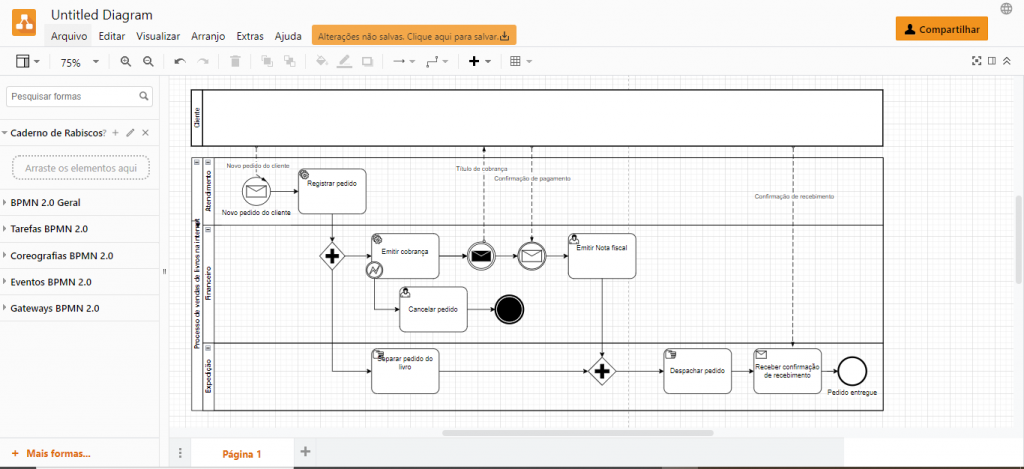The height and width of the screenshot is (469, 1024).
Task: Click the Compartilhar button
Action: 941,29
